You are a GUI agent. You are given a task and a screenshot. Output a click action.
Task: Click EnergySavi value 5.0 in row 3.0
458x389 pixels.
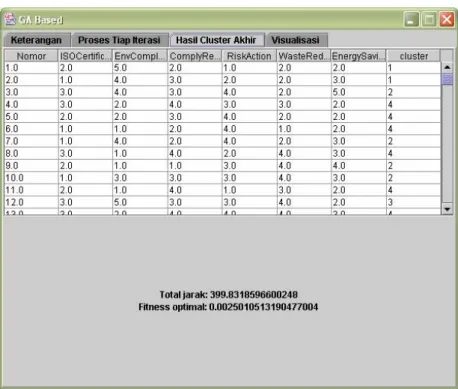click(359, 92)
